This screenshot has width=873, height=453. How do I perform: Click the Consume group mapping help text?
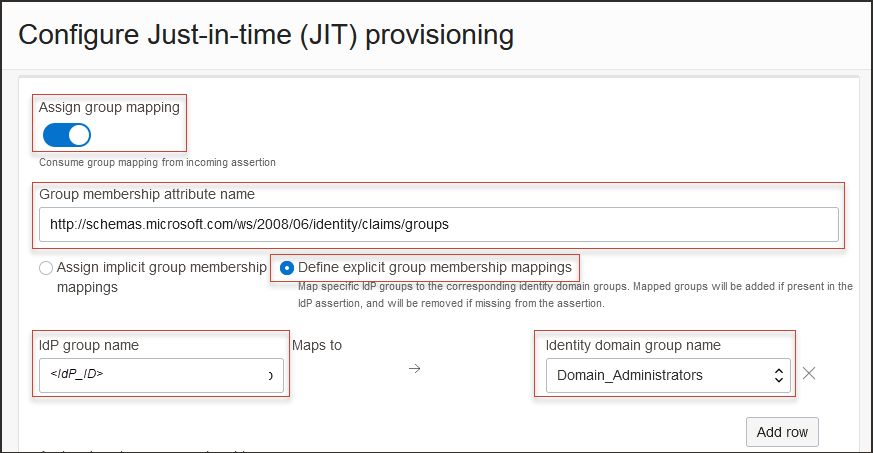tap(157, 162)
